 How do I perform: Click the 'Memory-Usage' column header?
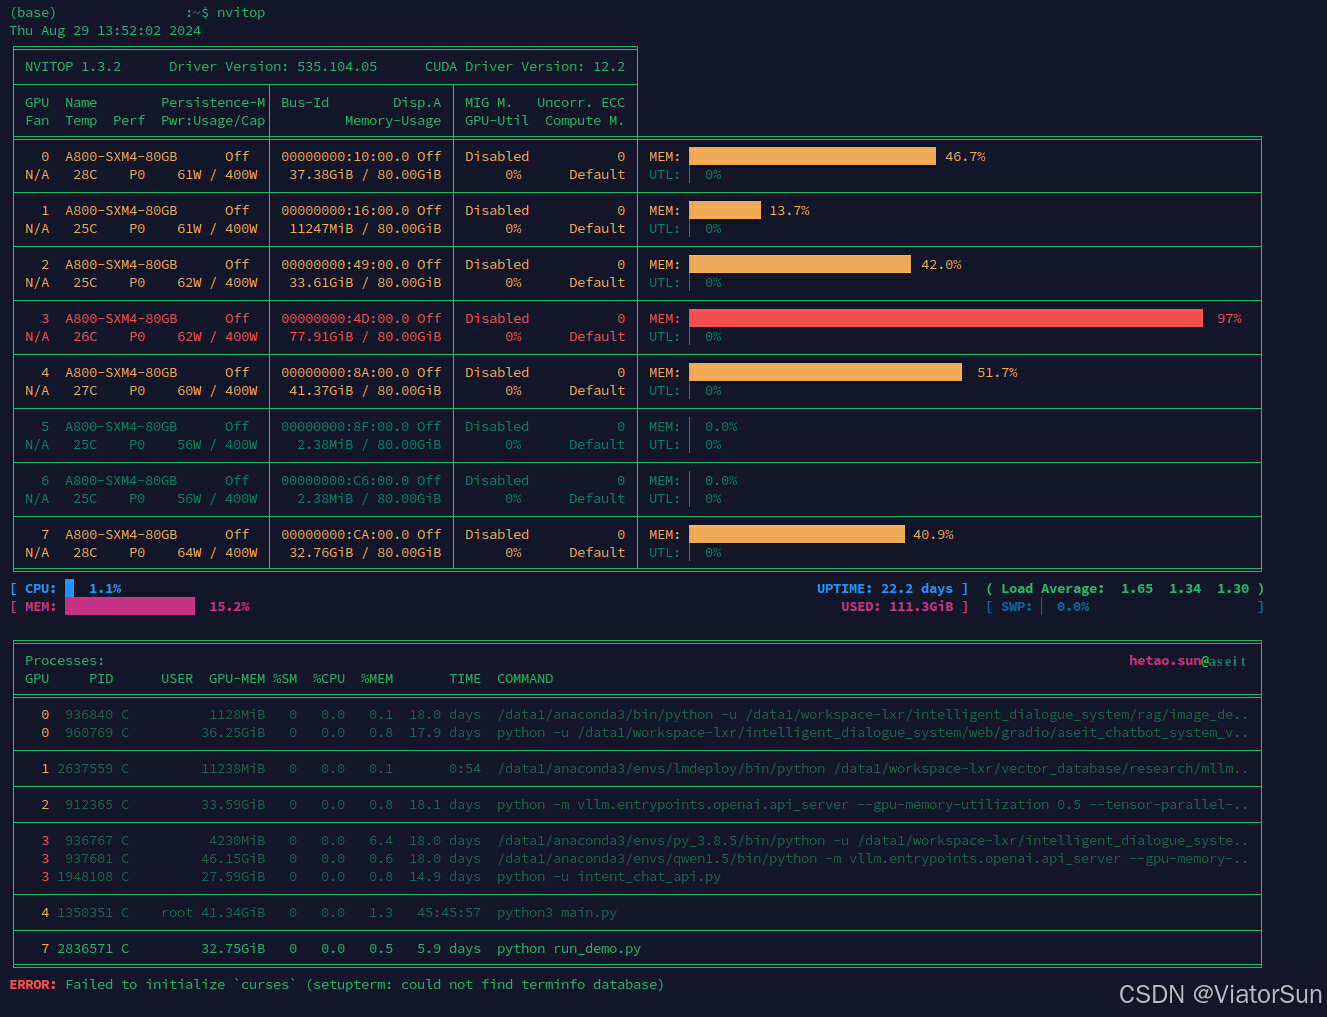click(393, 121)
